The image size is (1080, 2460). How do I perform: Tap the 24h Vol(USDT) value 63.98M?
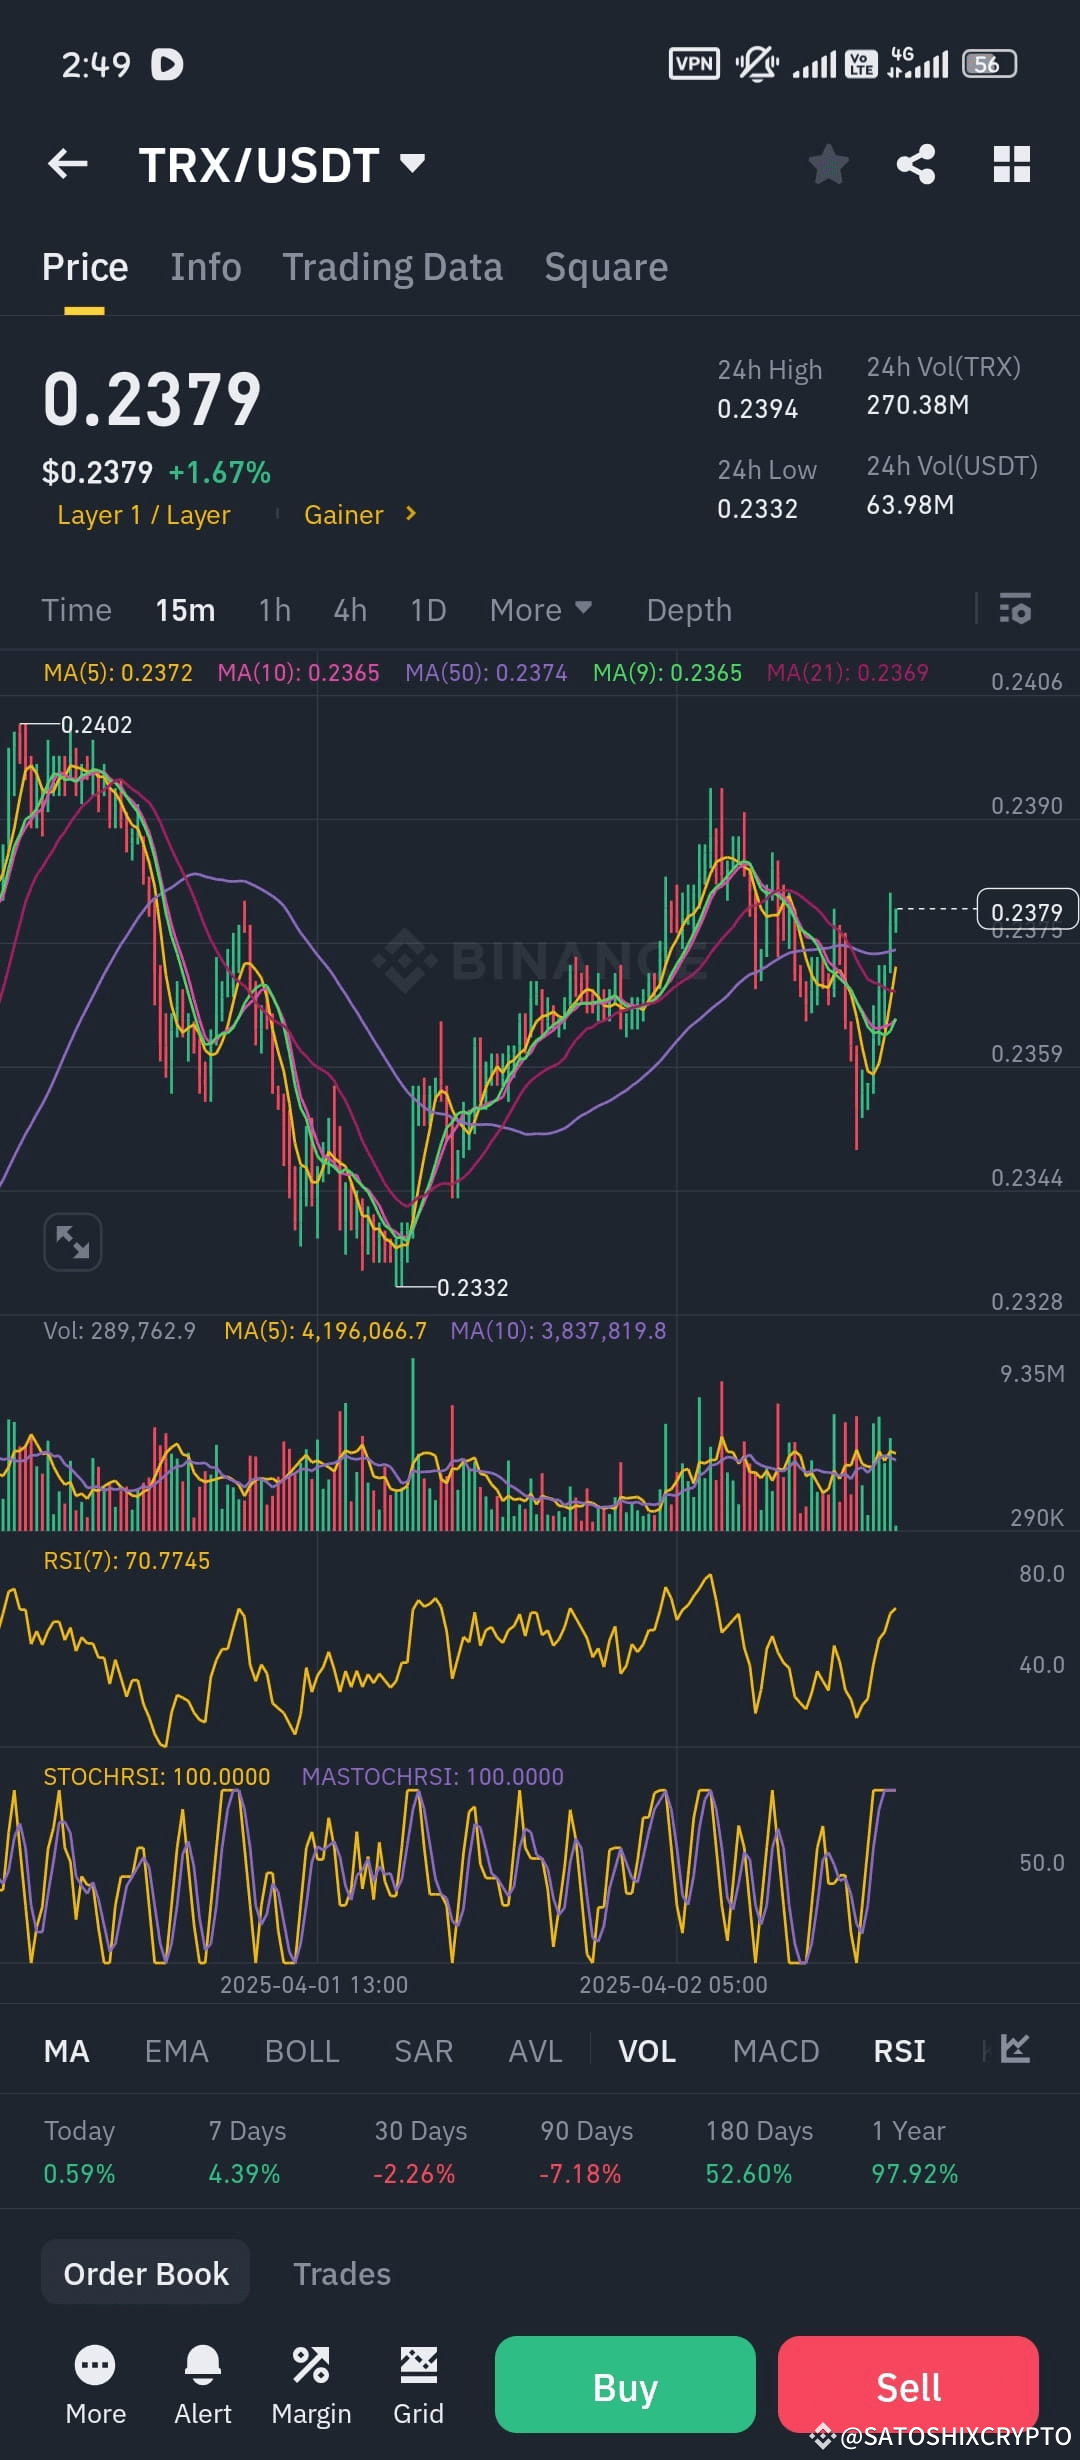coord(910,505)
